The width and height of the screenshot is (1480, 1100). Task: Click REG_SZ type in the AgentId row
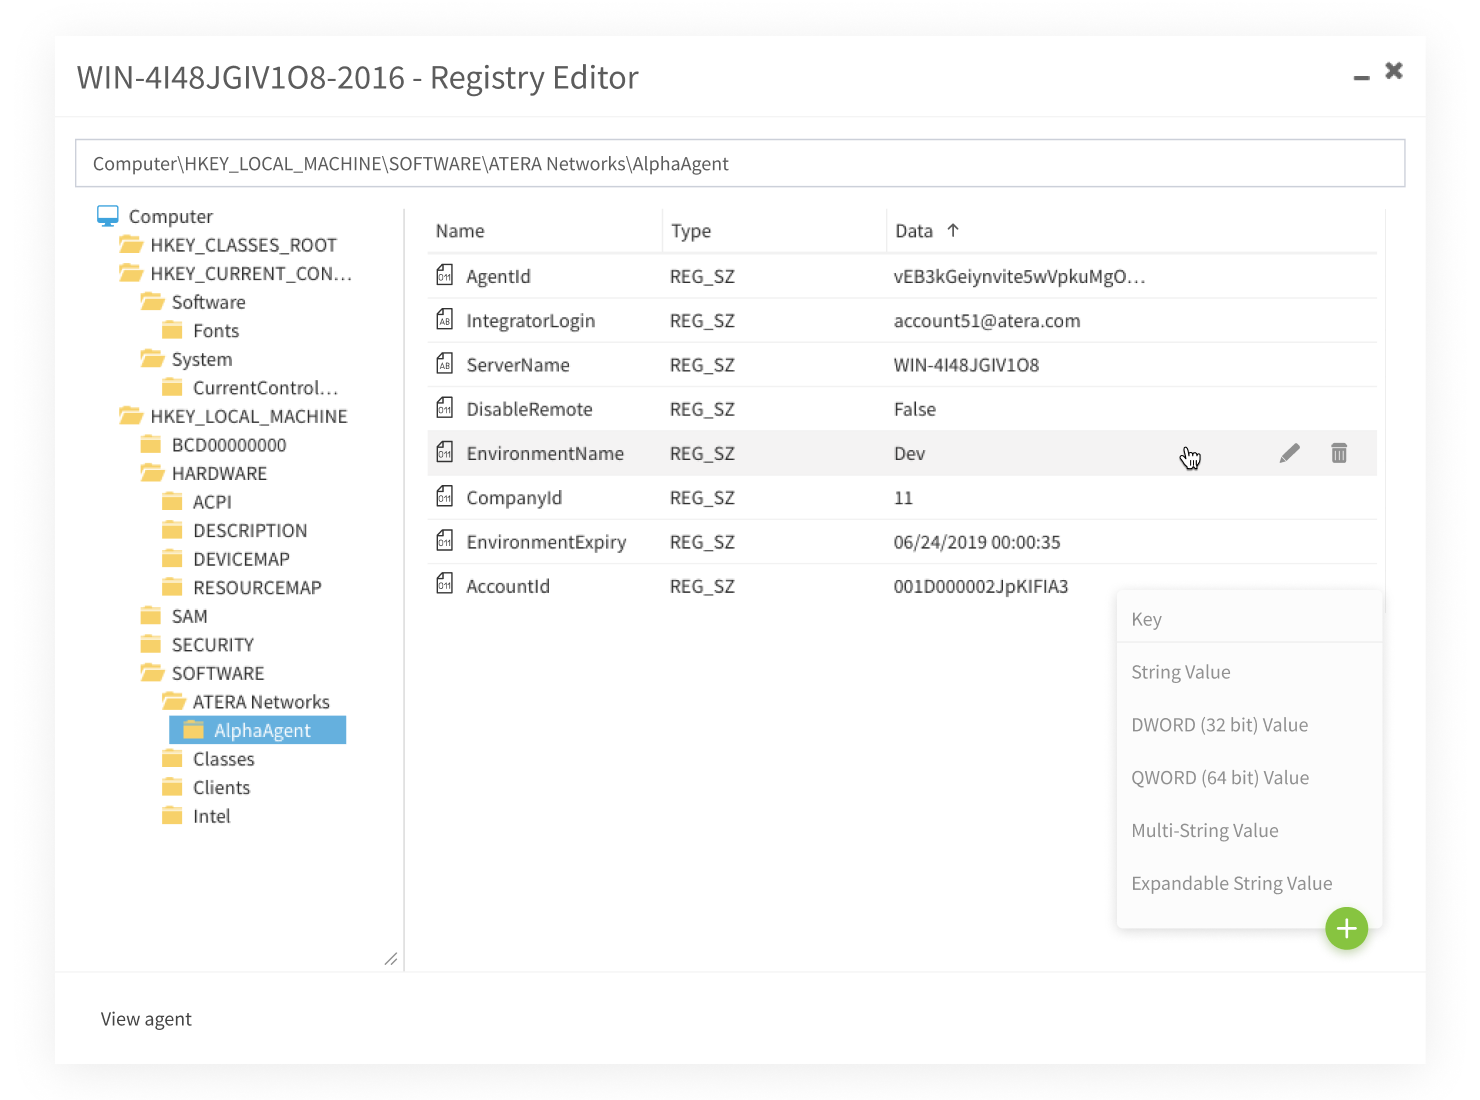point(702,276)
